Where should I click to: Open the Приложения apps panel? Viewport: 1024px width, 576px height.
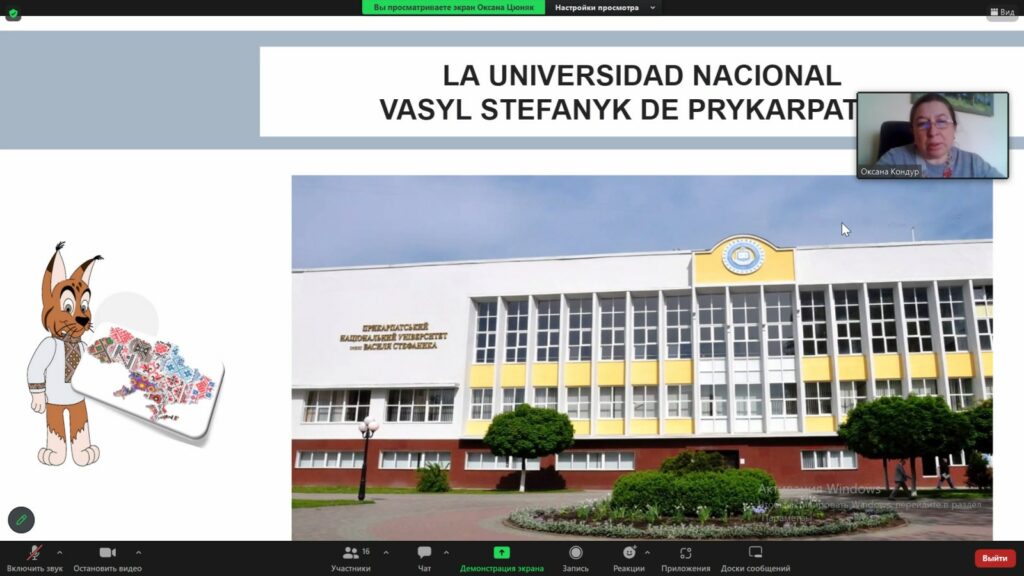[685, 553]
